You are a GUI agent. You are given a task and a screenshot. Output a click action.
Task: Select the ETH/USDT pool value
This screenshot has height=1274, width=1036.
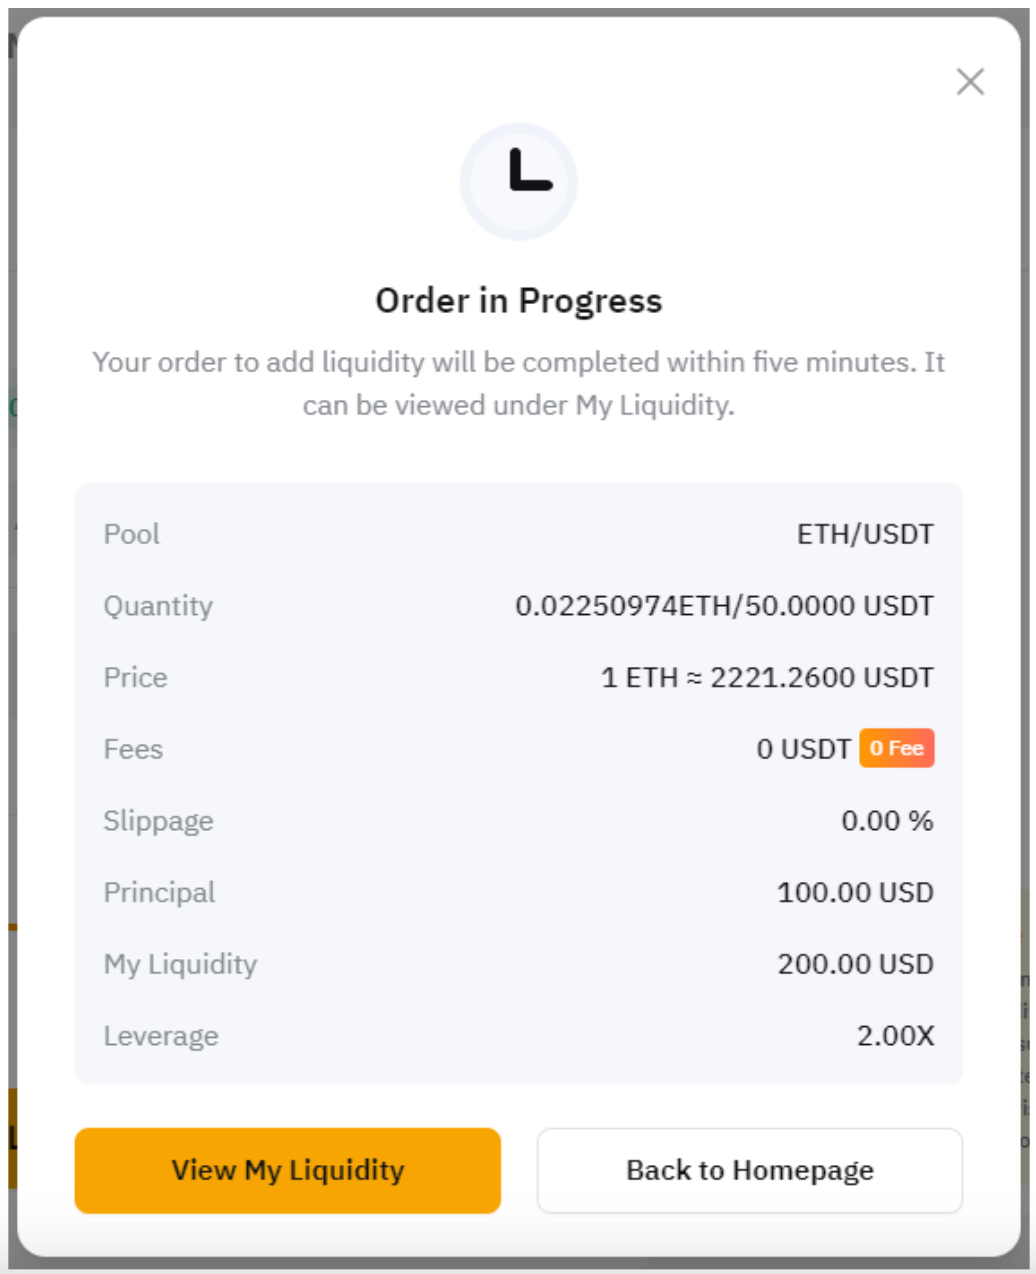865,534
